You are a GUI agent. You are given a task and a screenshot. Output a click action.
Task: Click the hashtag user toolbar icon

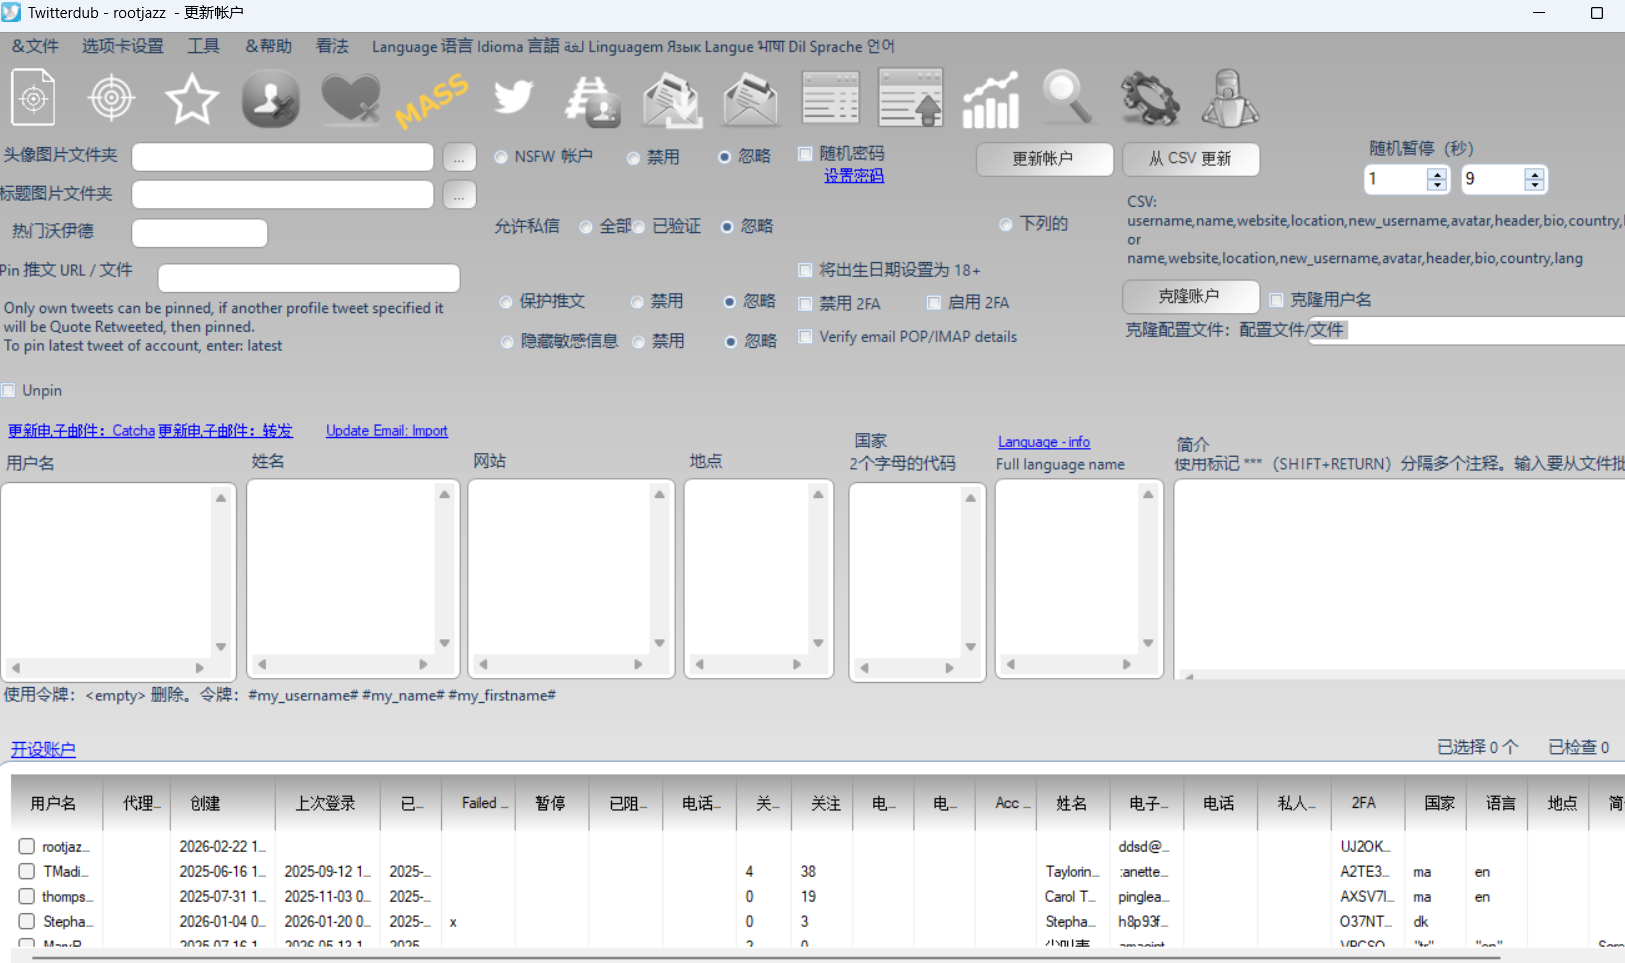pyautogui.click(x=592, y=100)
